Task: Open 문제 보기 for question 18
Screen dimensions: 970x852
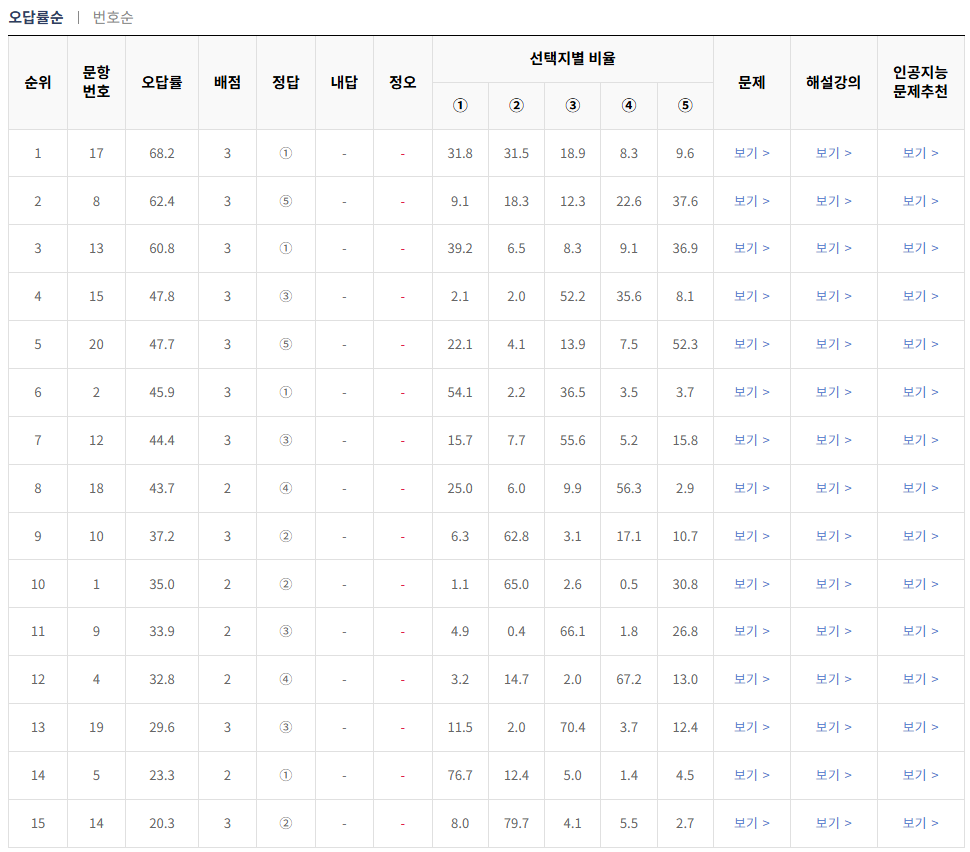Action: 751,488
